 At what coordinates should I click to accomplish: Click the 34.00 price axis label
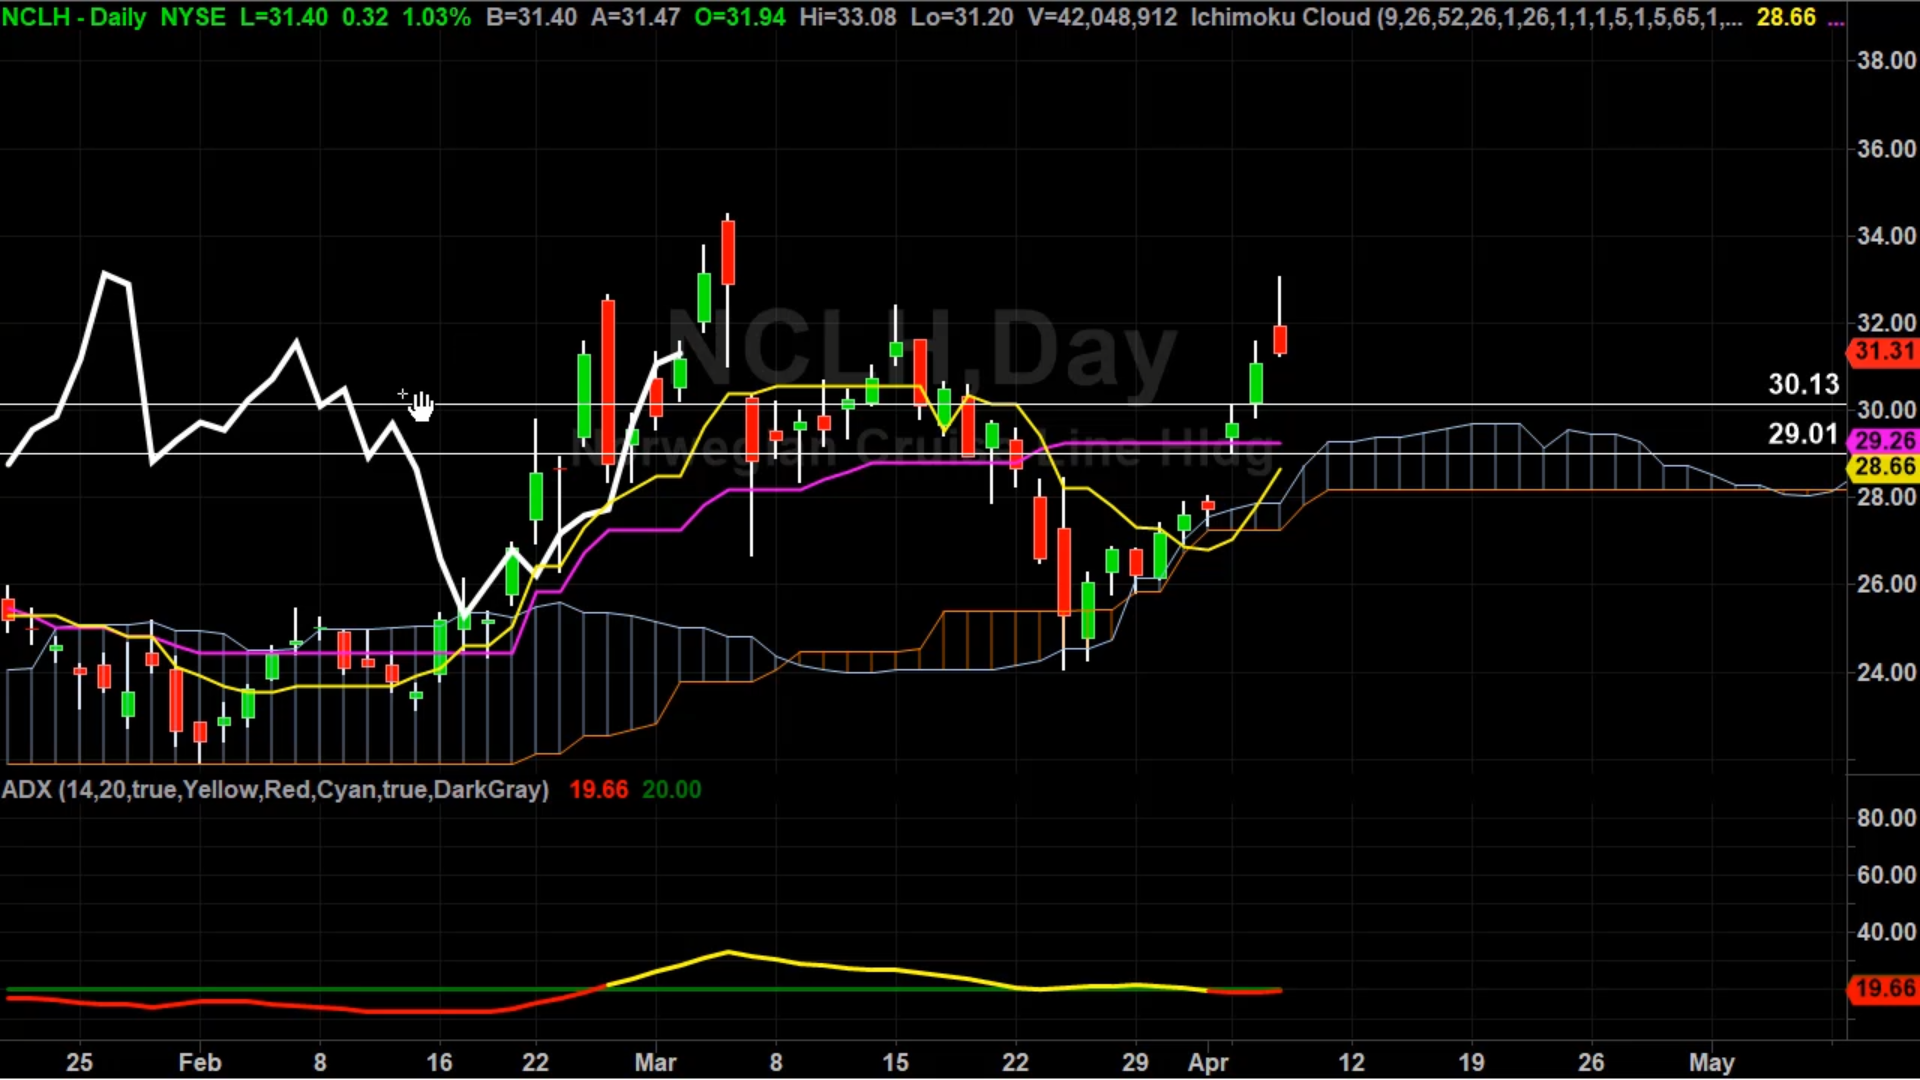[x=1886, y=236]
